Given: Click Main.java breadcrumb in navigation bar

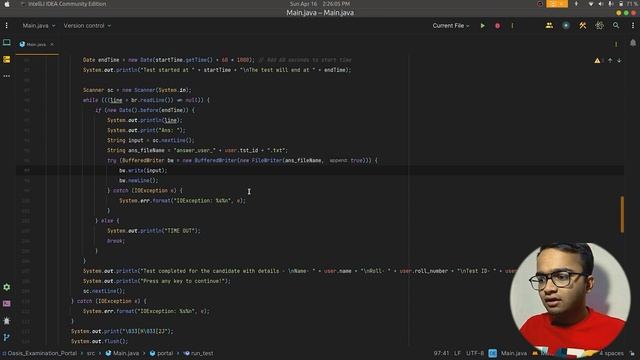Looking at the screenshot, I should [122, 353].
